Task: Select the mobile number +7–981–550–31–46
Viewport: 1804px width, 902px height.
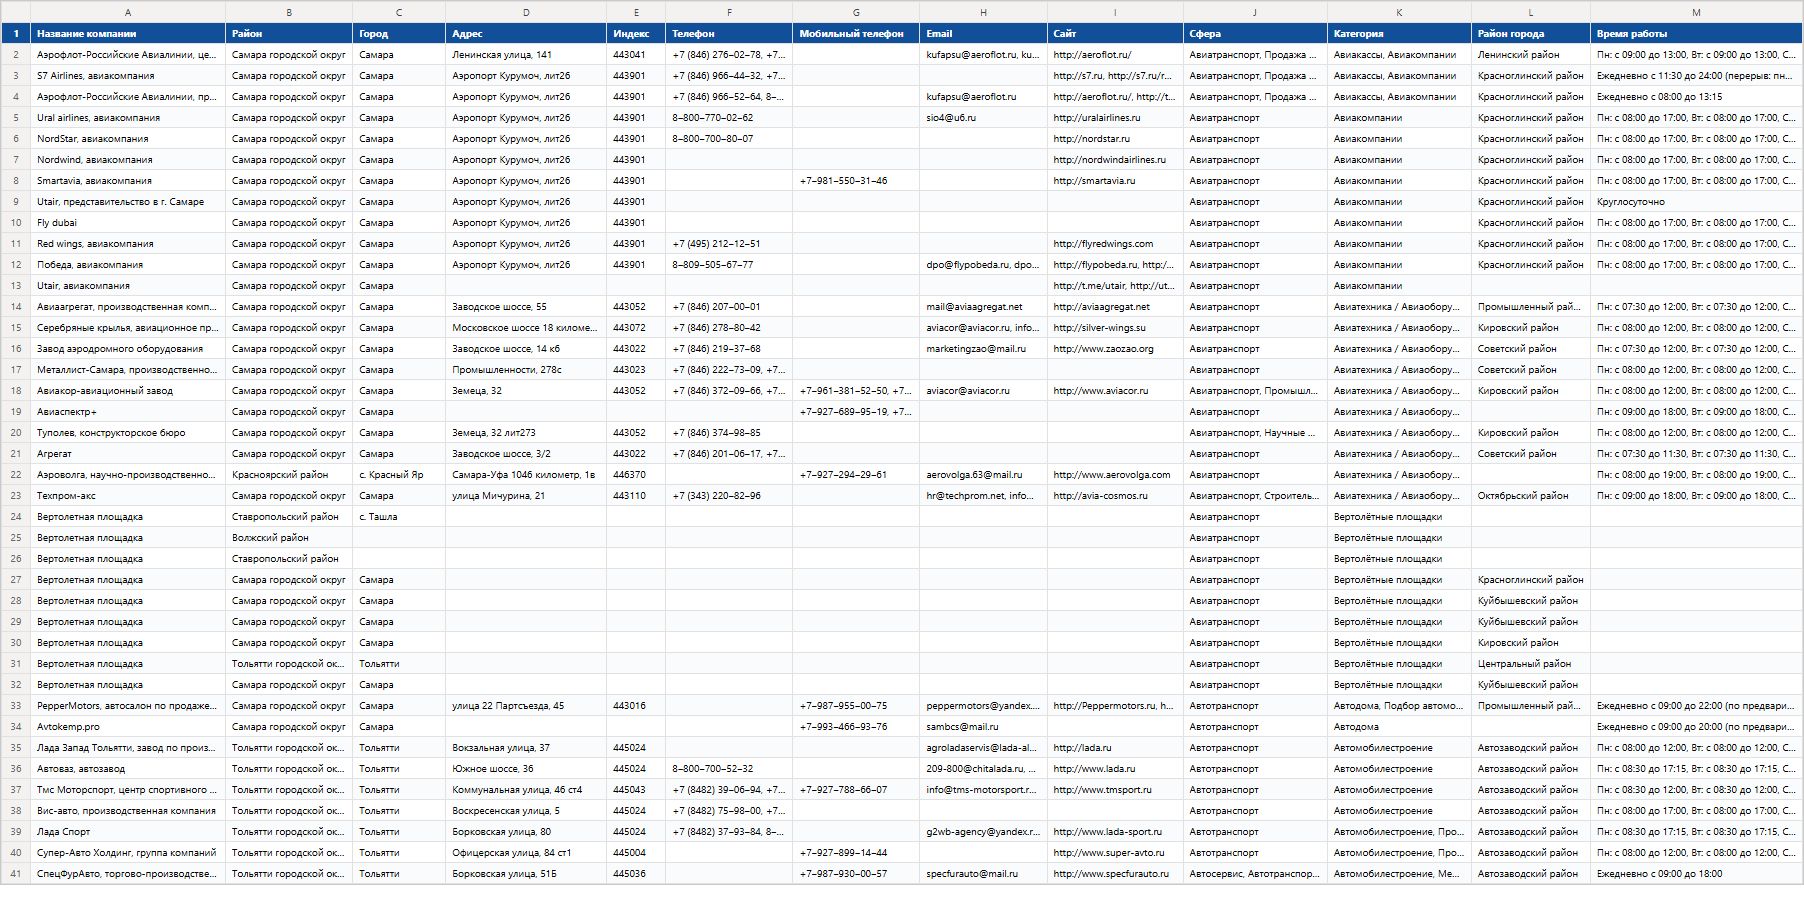Action: point(856,181)
